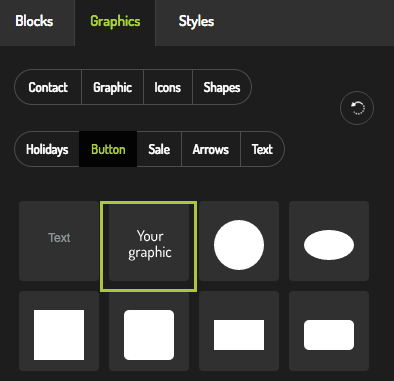This screenshot has height=381, width=394.
Task: Select the Arrows filter
Action: (211, 149)
